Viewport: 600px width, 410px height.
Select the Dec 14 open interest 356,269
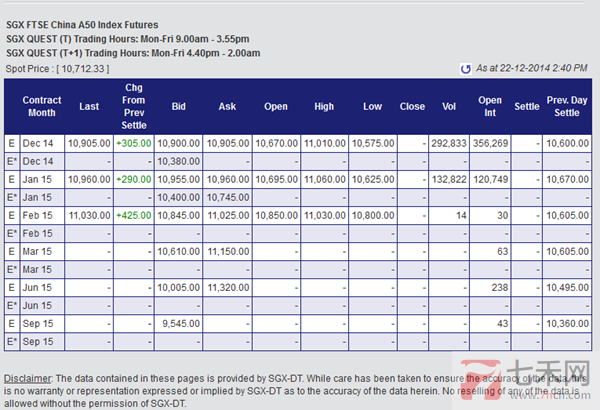coord(491,144)
